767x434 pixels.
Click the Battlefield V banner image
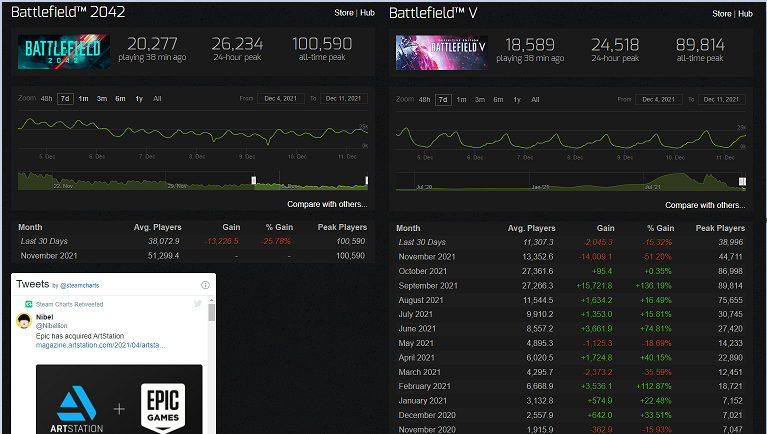coord(442,52)
